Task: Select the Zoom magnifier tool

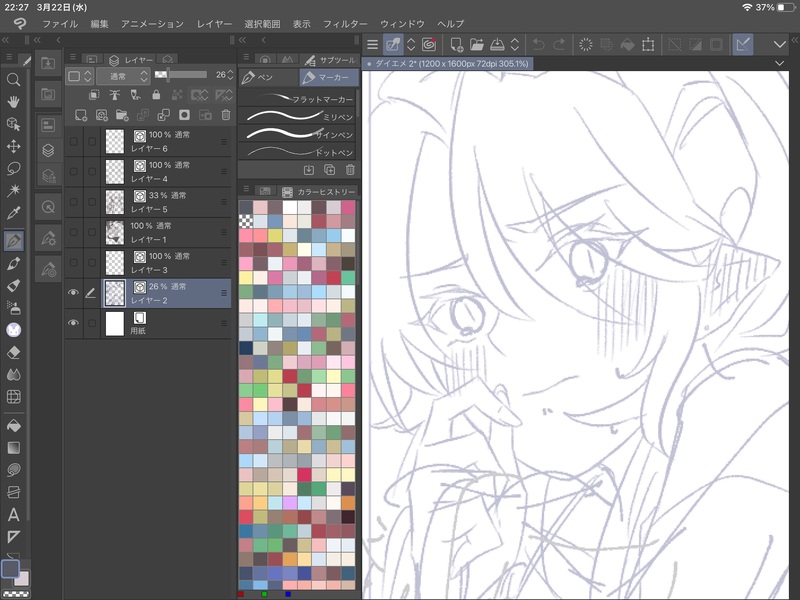Action: [14, 80]
